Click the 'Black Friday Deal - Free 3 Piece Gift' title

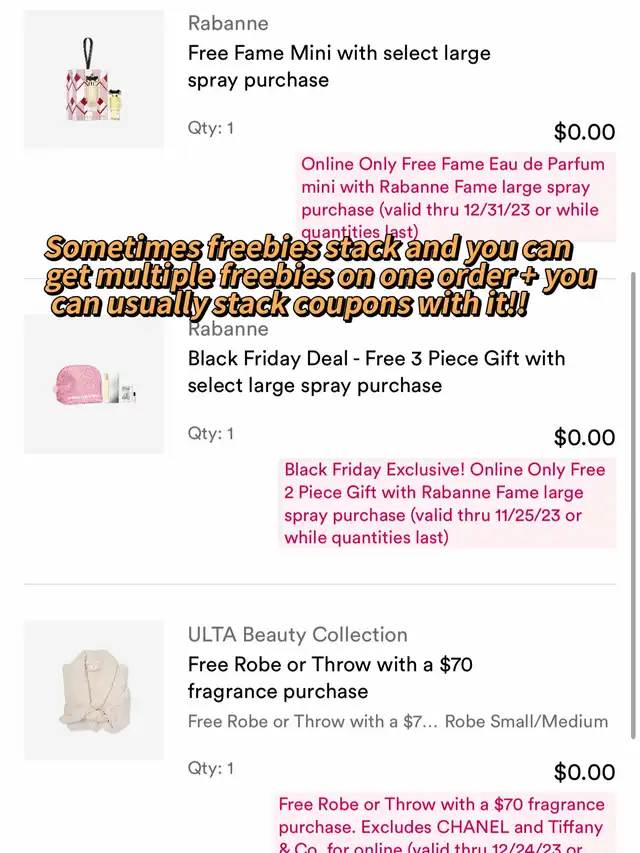click(376, 371)
